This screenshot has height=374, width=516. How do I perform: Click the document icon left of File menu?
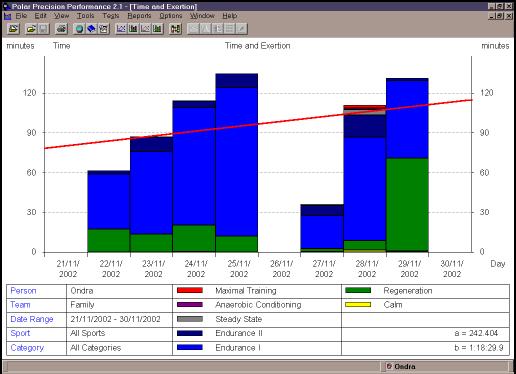[7, 16]
